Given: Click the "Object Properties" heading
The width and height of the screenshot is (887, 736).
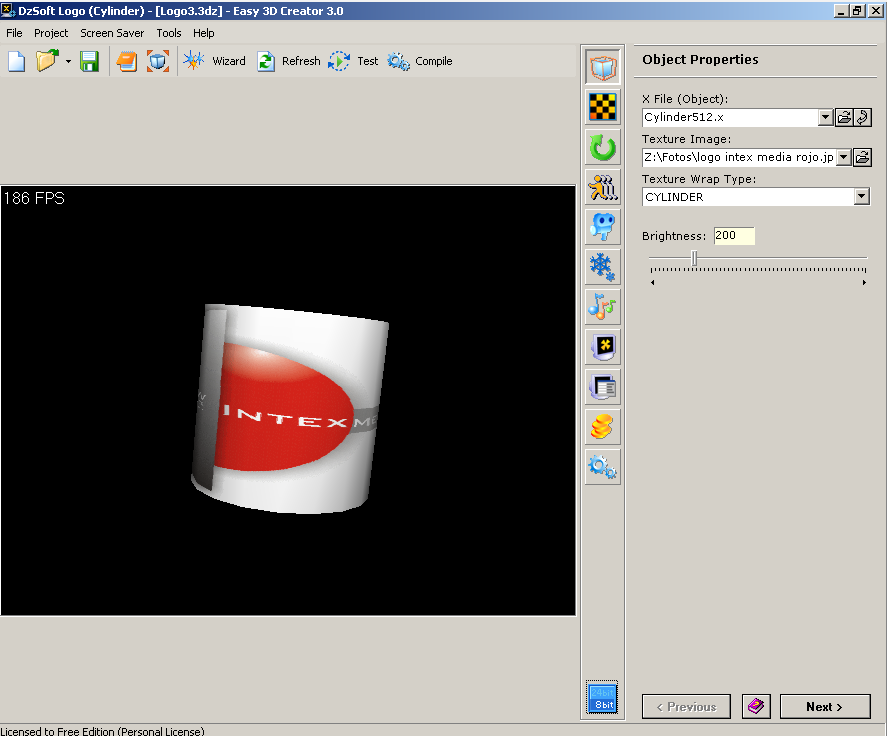Looking at the screenshot, I should (700, 59).
